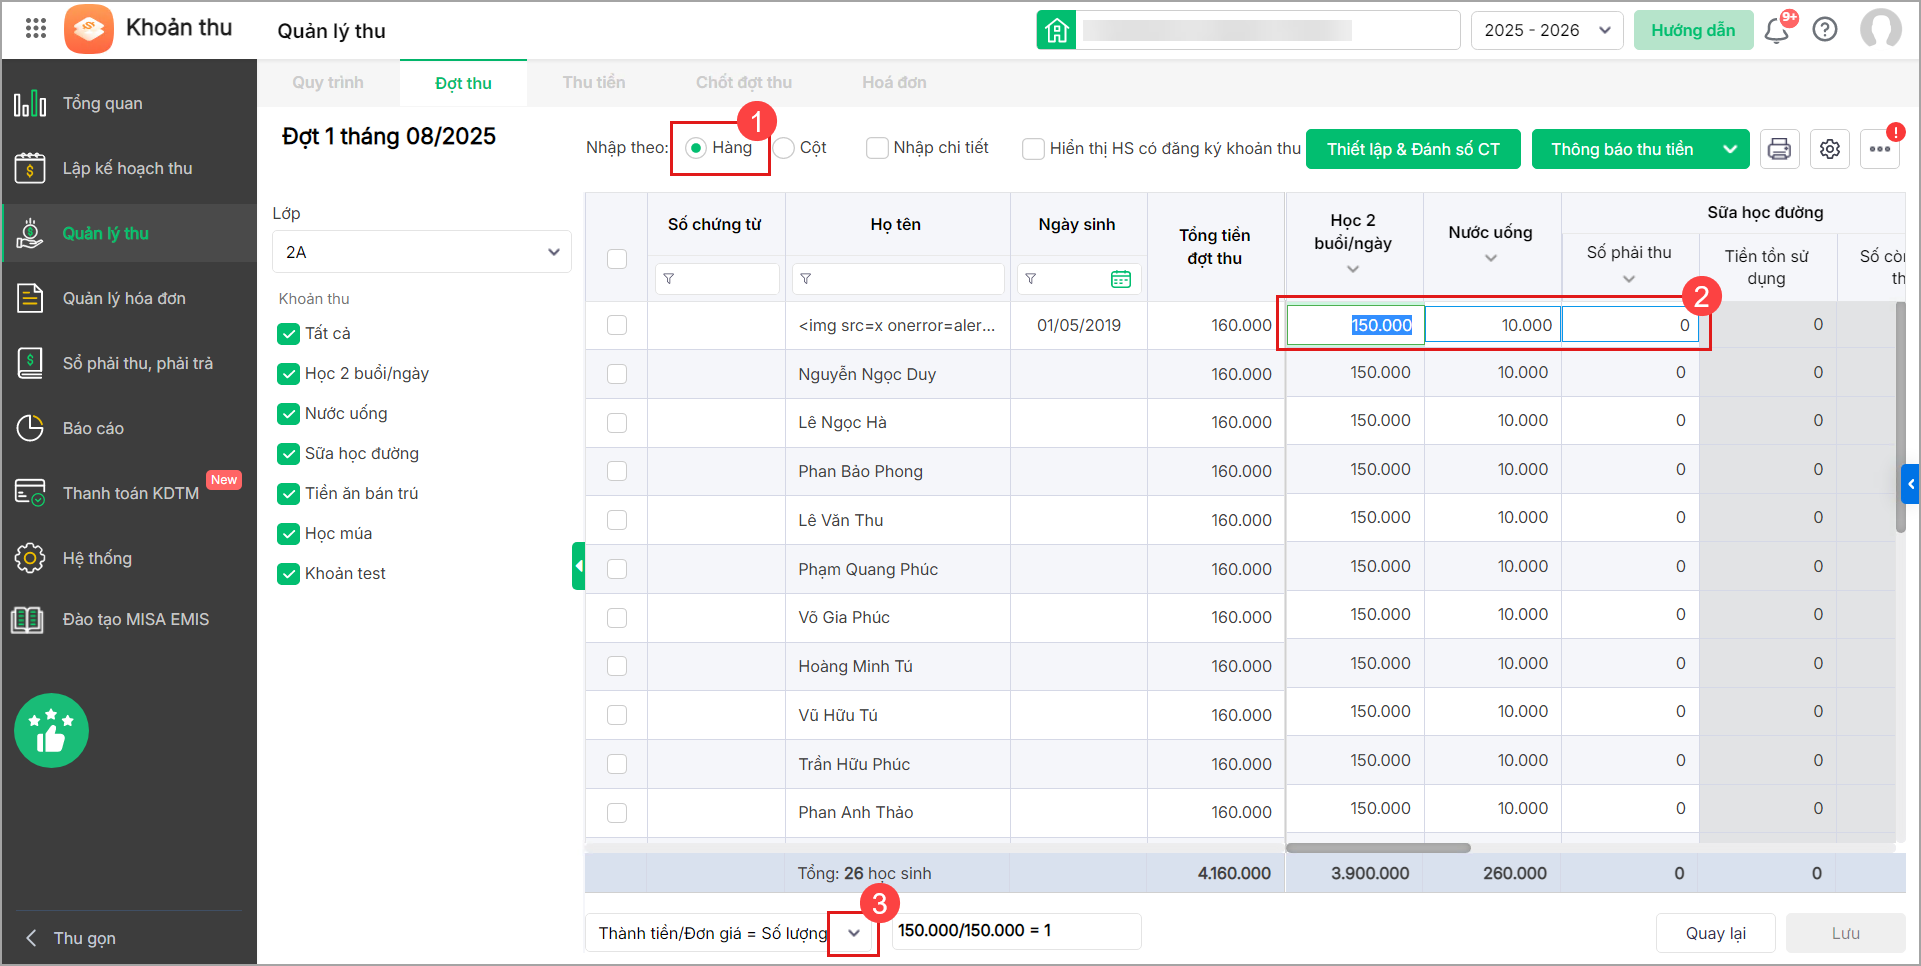Open the table settings gear
This screenshot has width=1921, height=966.
1830,149
